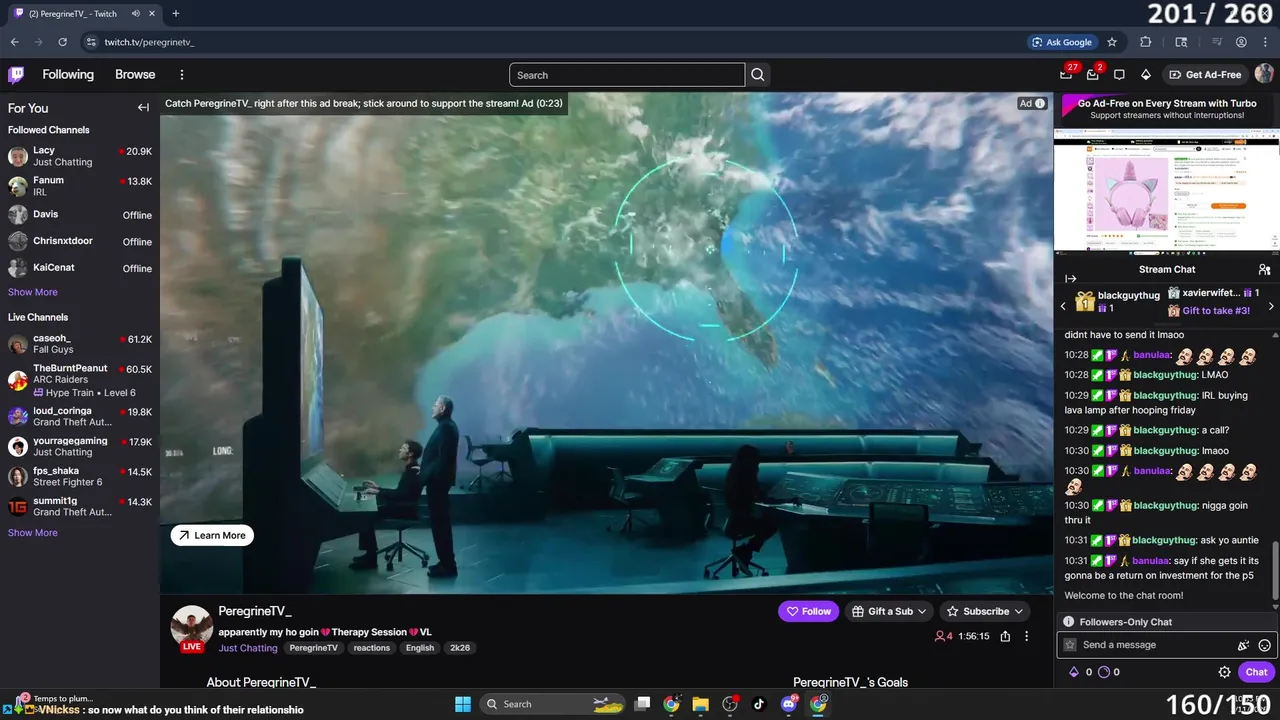Collapse the For You sidebar

click(x=143, y=108)
